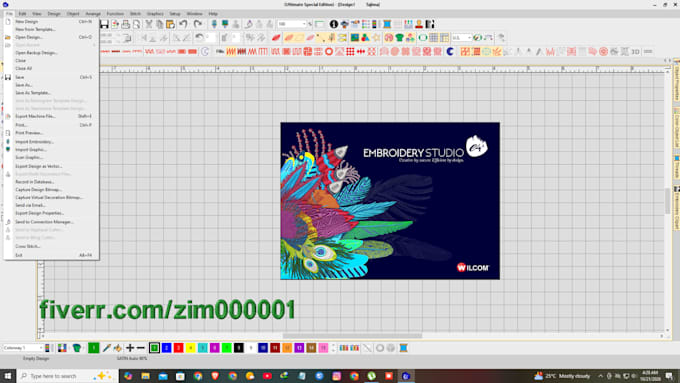
Task: Click the black info circle toolbar icon
Action: [x=333, y=24]
